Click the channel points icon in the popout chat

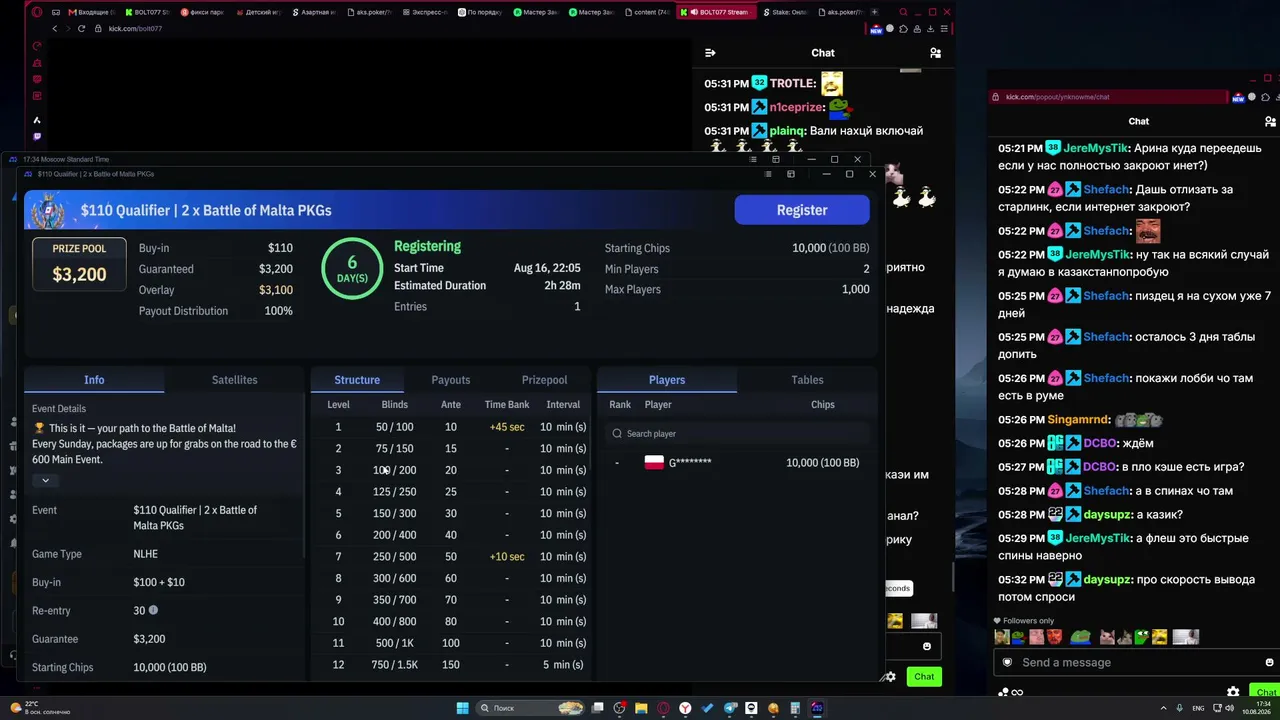point(1003,692)
